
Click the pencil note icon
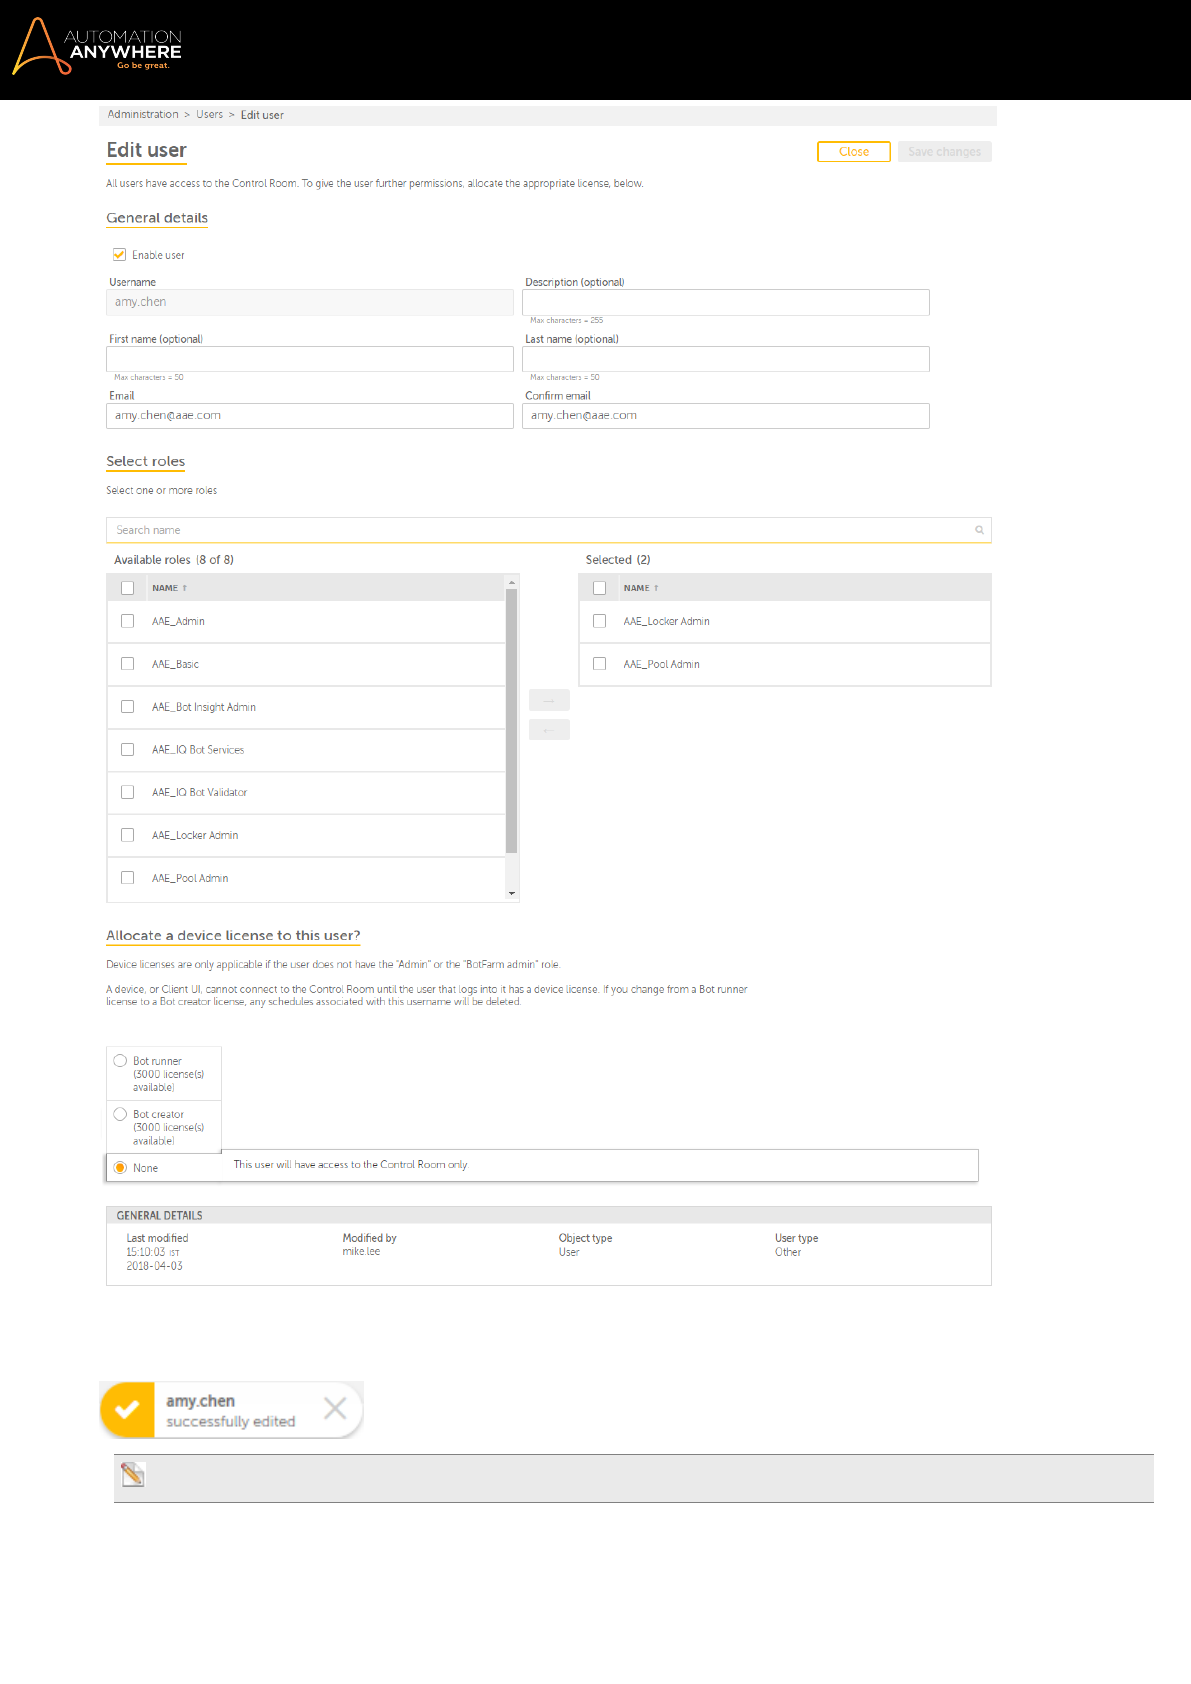pos(133,1475)
